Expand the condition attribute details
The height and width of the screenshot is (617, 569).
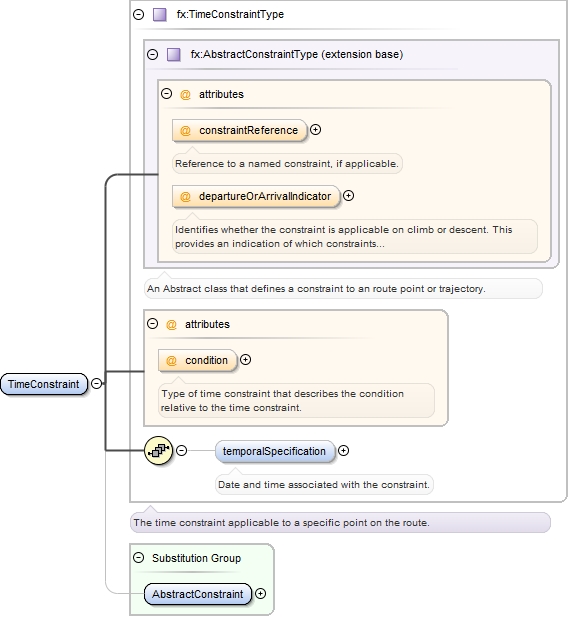click(x=246, y=360)
